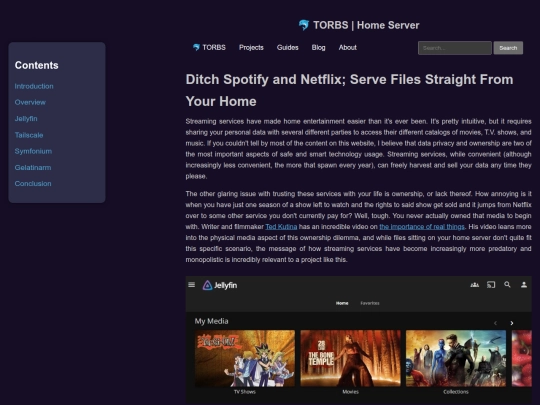Image resolution: width=540 pixels, height=405 pixels.
Task: Go to previous My Media items arrow
Action: [495, 323]
